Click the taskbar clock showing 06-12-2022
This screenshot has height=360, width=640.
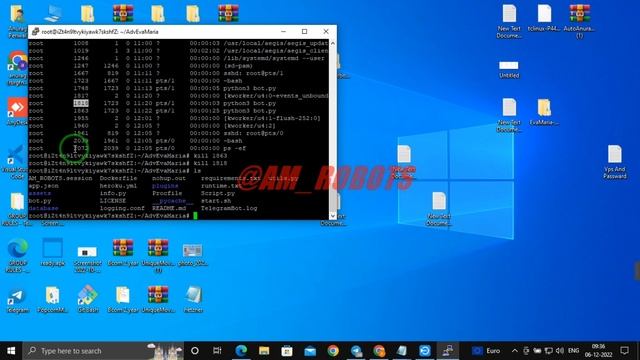pos(598,351)
